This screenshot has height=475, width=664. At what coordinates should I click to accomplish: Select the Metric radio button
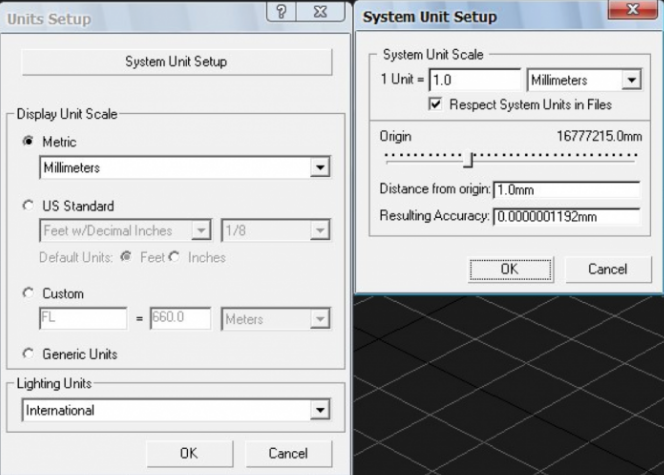(x=28, y=141)
